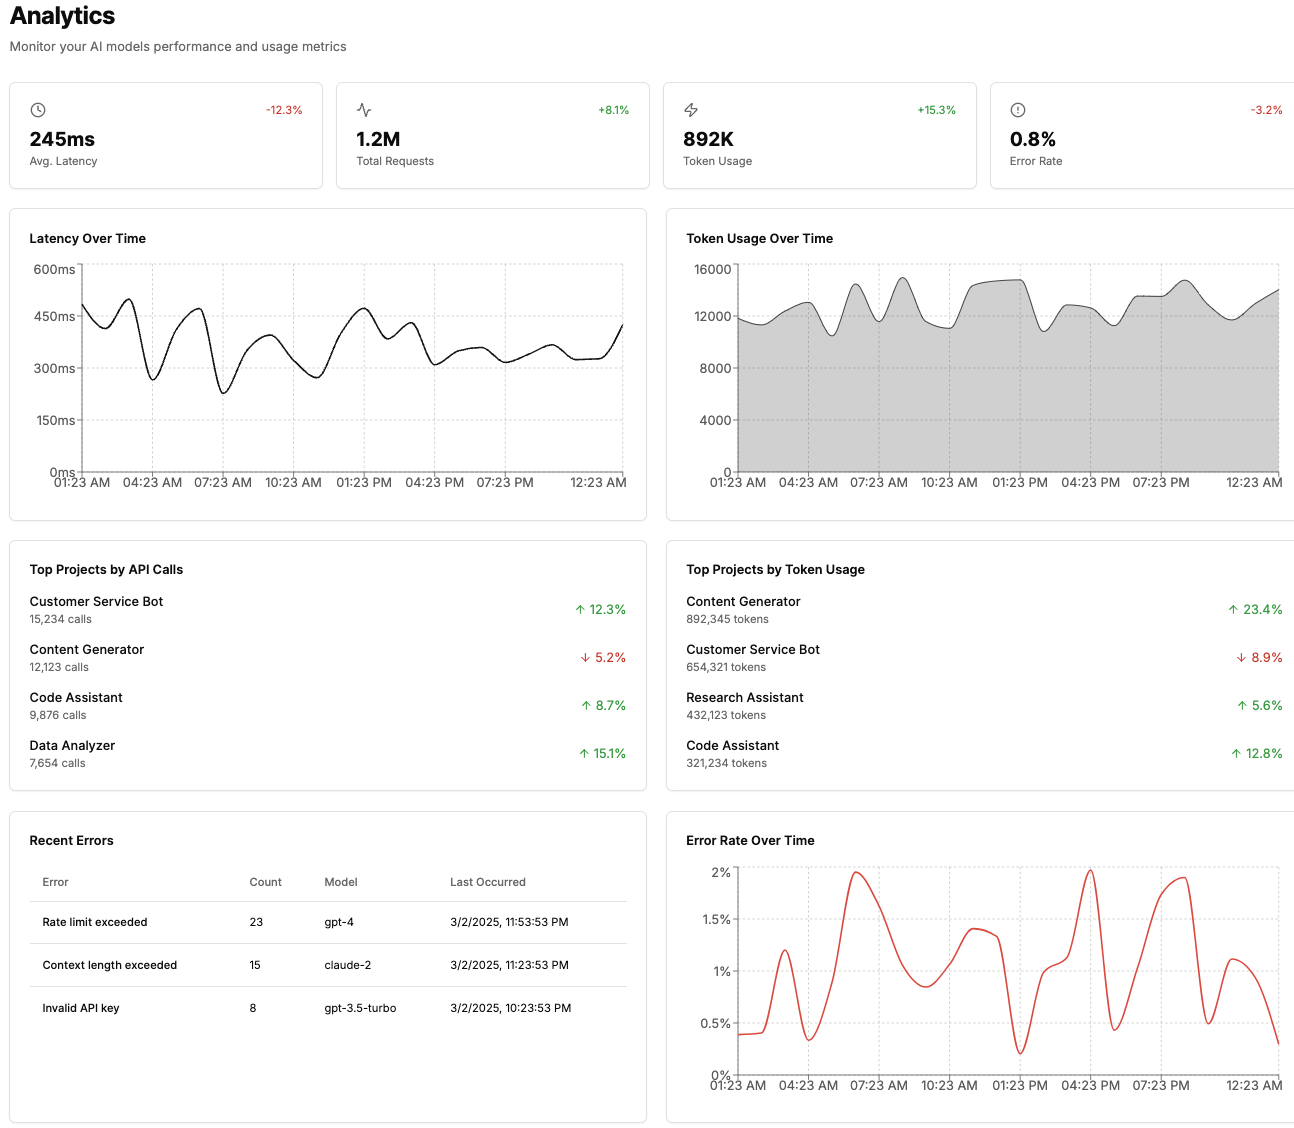Click the -12.3% change badge on latency card
This screenshot has width=1294, height=1128.
coord(284,110)
